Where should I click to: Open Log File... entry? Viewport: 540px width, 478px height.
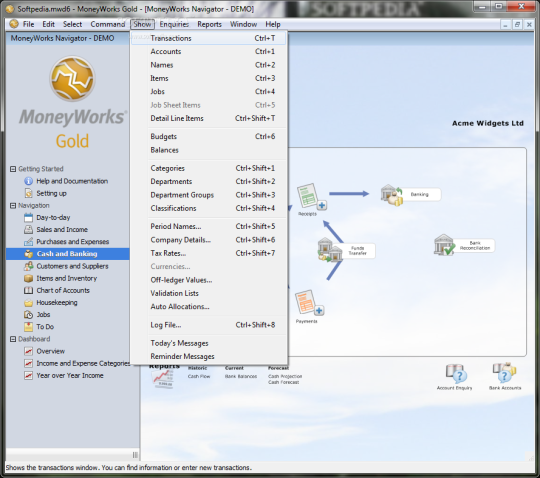(209, 325)
